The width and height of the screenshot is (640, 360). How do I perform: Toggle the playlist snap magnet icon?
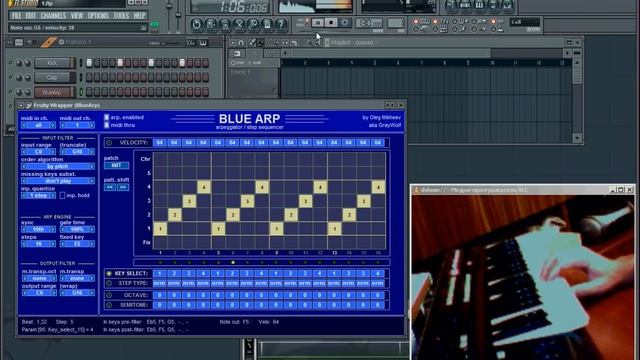(241, 42)
